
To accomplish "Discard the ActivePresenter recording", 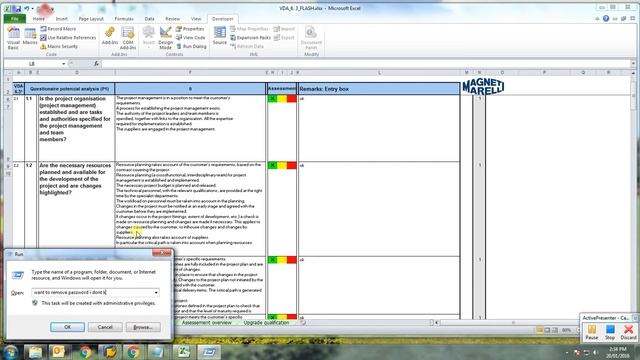I will [628, 331].
